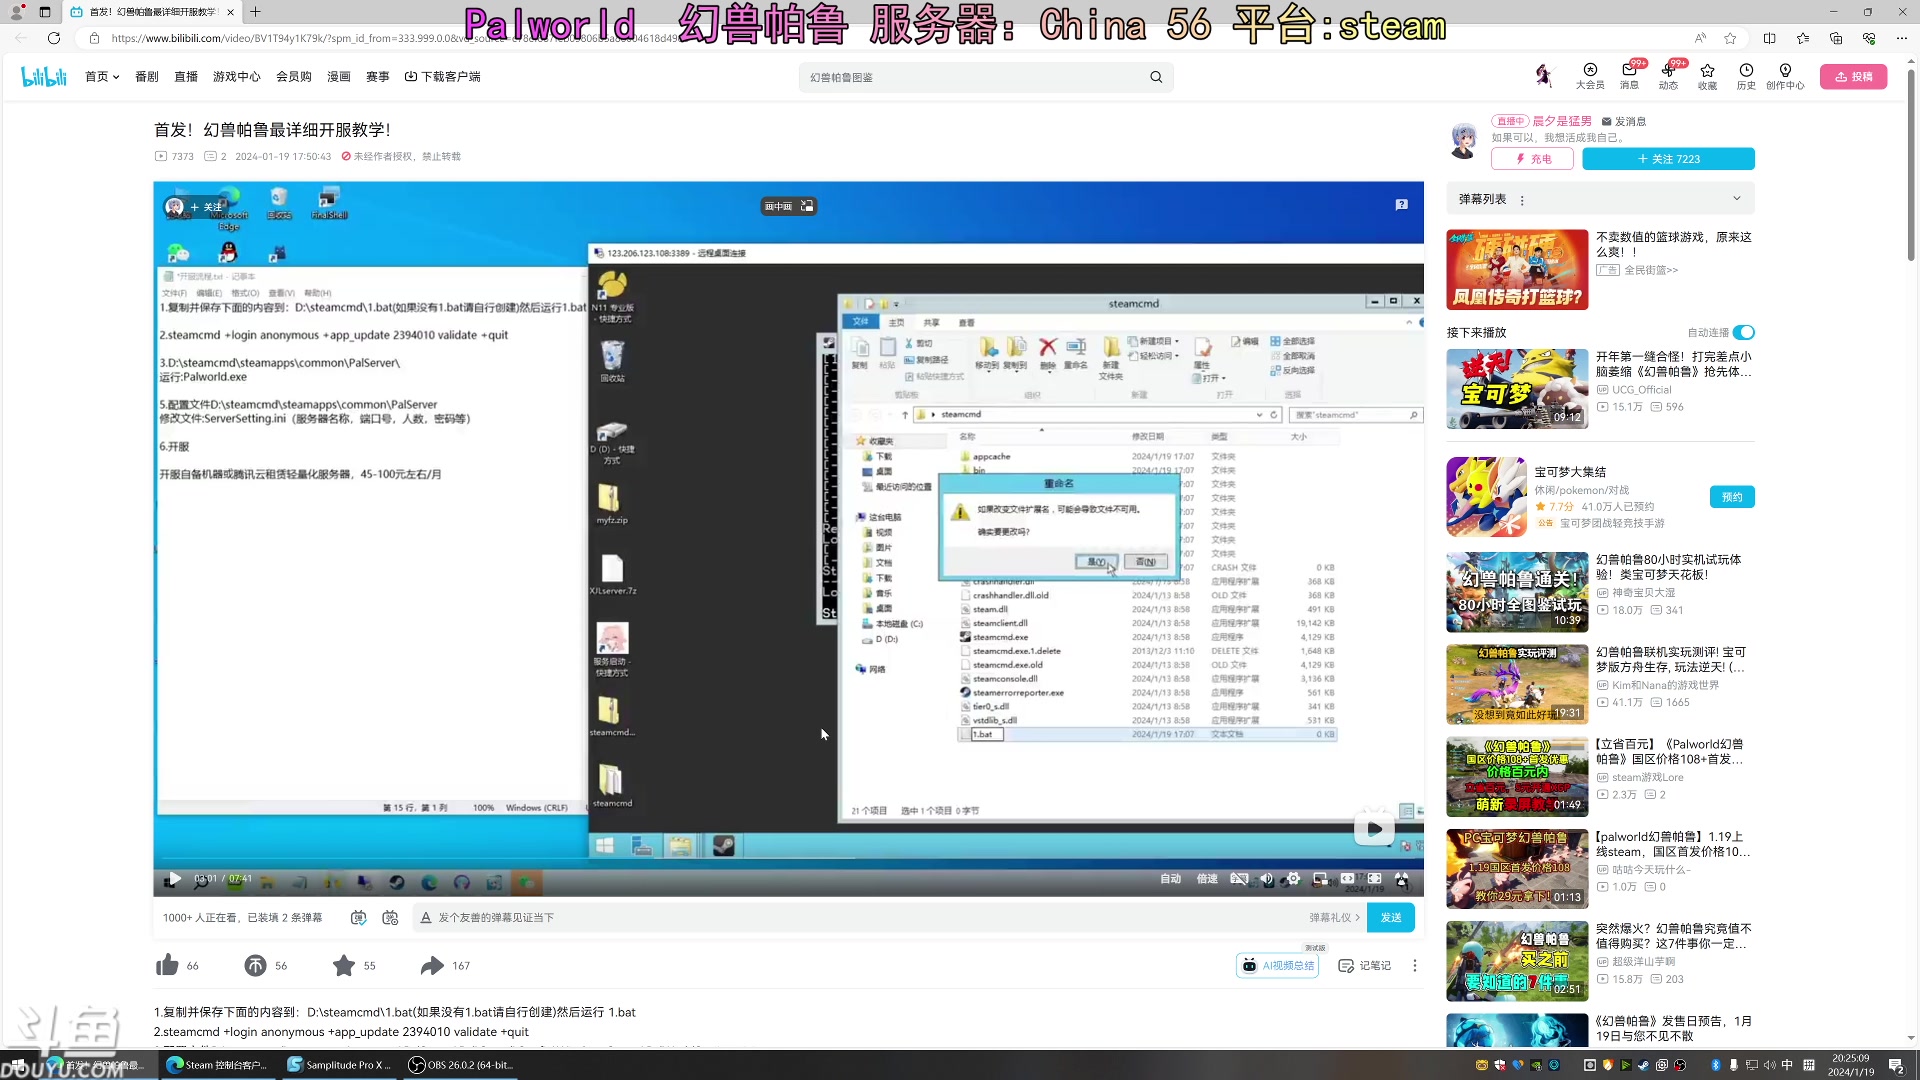Viewport: 1920px width, 1080px height.
Task: Open 消息 messages icon
Action: pyautogui.click(x=1629, y=76)
